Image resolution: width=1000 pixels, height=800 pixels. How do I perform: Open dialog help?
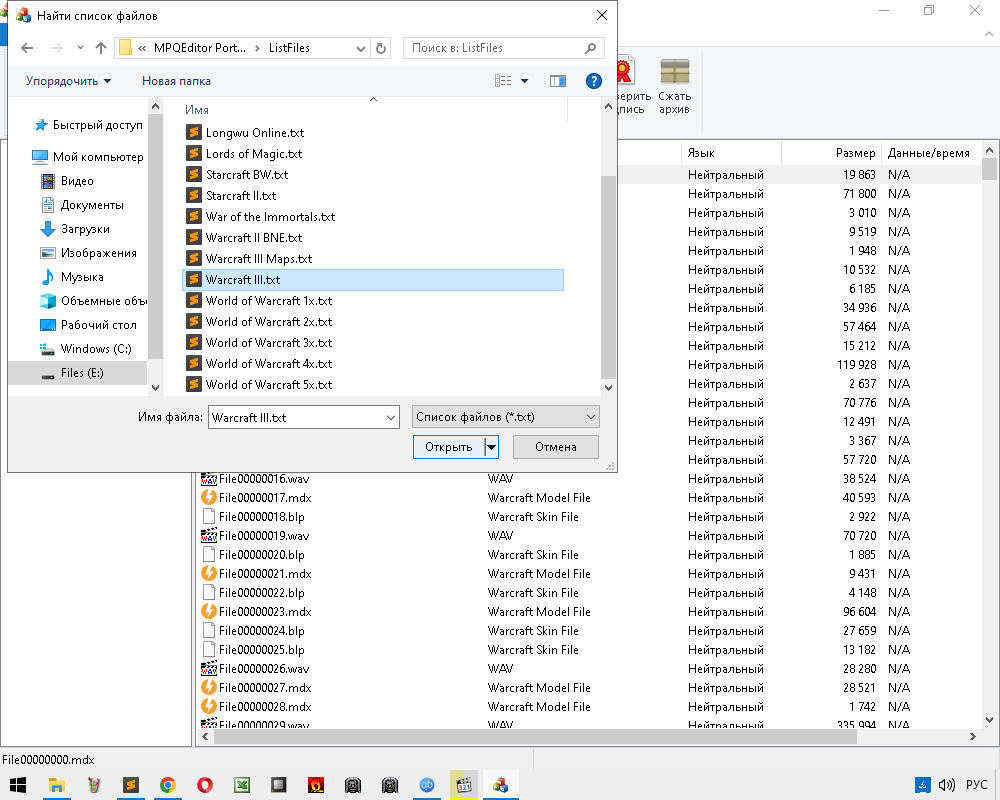pyautogui.click(x=594, y=81)
